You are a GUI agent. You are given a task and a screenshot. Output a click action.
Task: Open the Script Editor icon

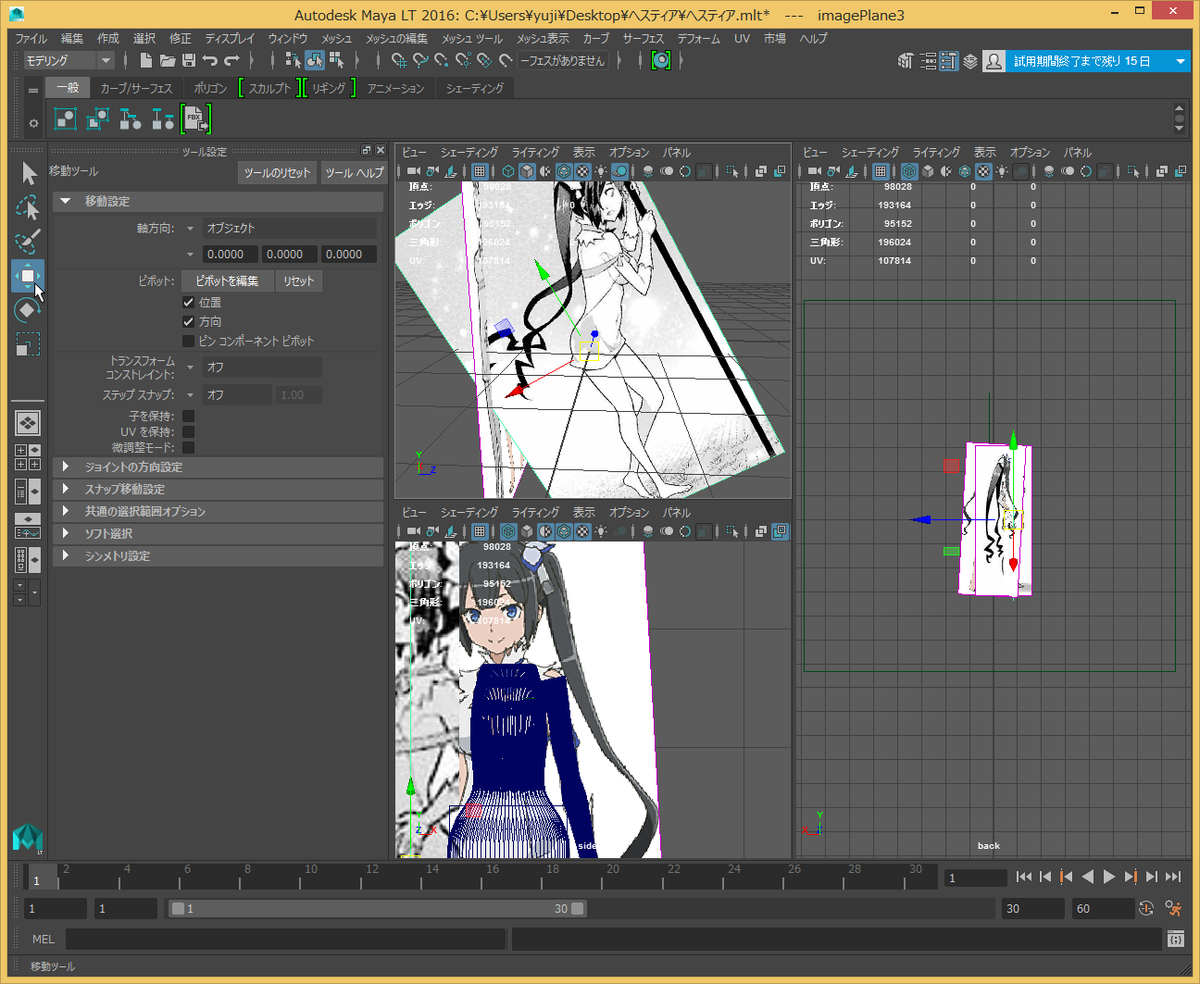1174,940
